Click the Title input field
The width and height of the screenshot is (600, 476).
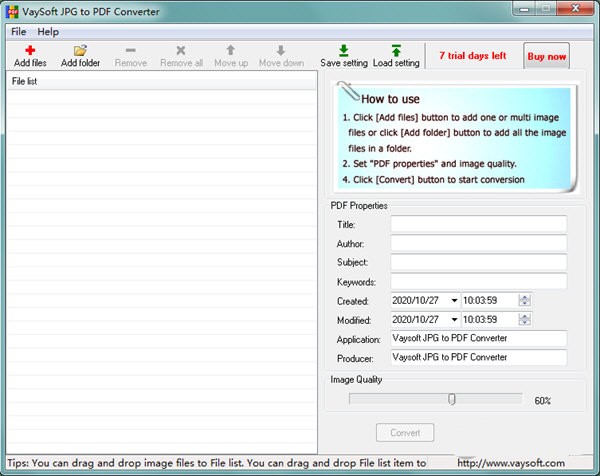click(x=478, y=224)
